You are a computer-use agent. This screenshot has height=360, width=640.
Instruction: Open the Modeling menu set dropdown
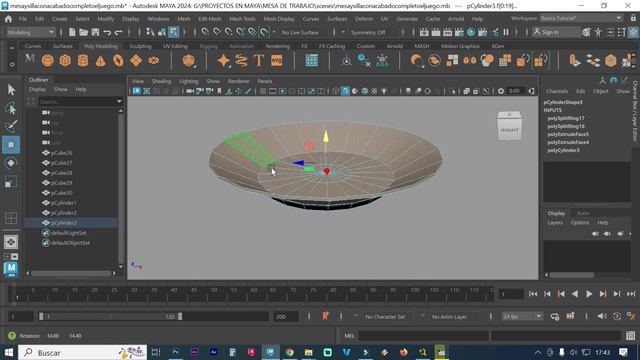click(31, 32)
